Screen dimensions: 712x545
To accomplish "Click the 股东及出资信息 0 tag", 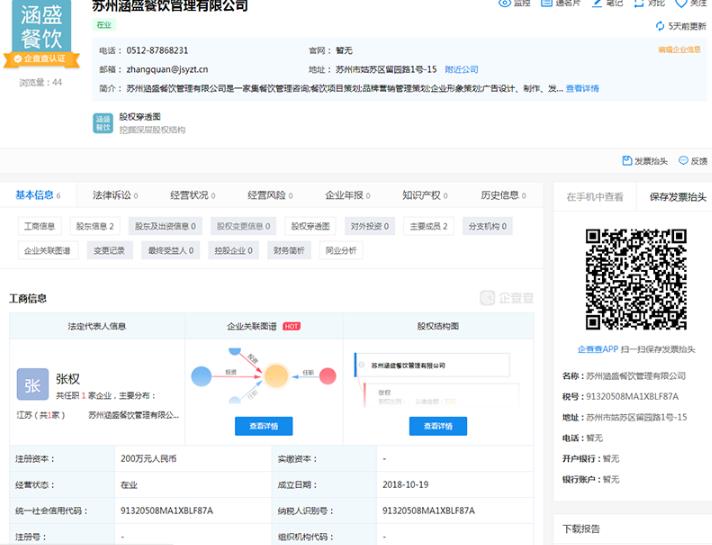I will pos(165,226).
